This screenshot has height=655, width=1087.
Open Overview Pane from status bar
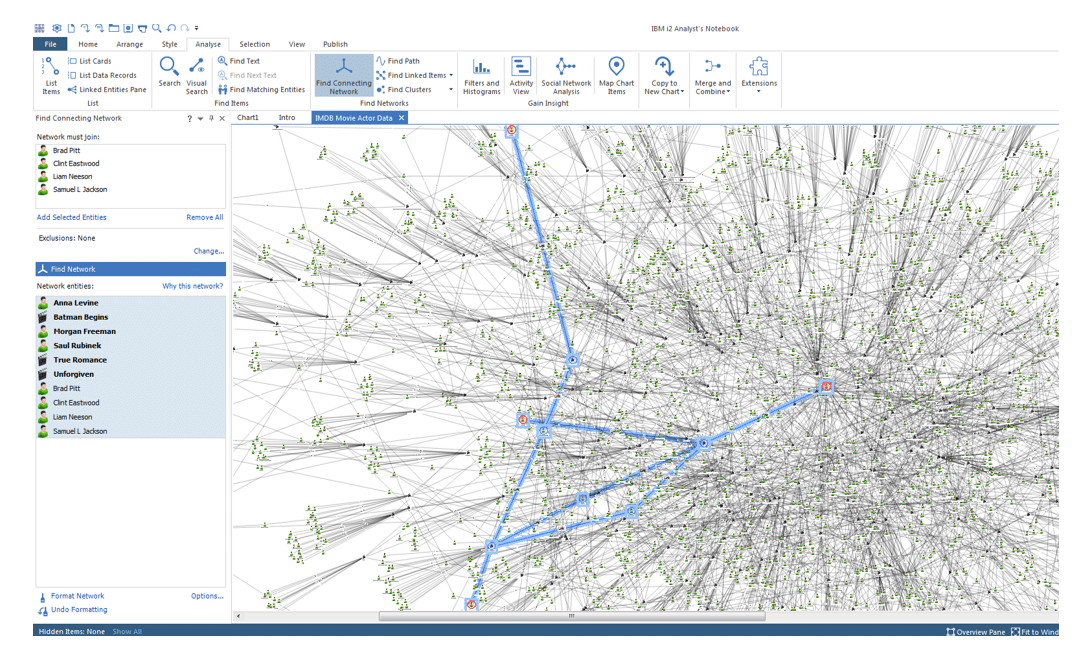click(975, 631)
